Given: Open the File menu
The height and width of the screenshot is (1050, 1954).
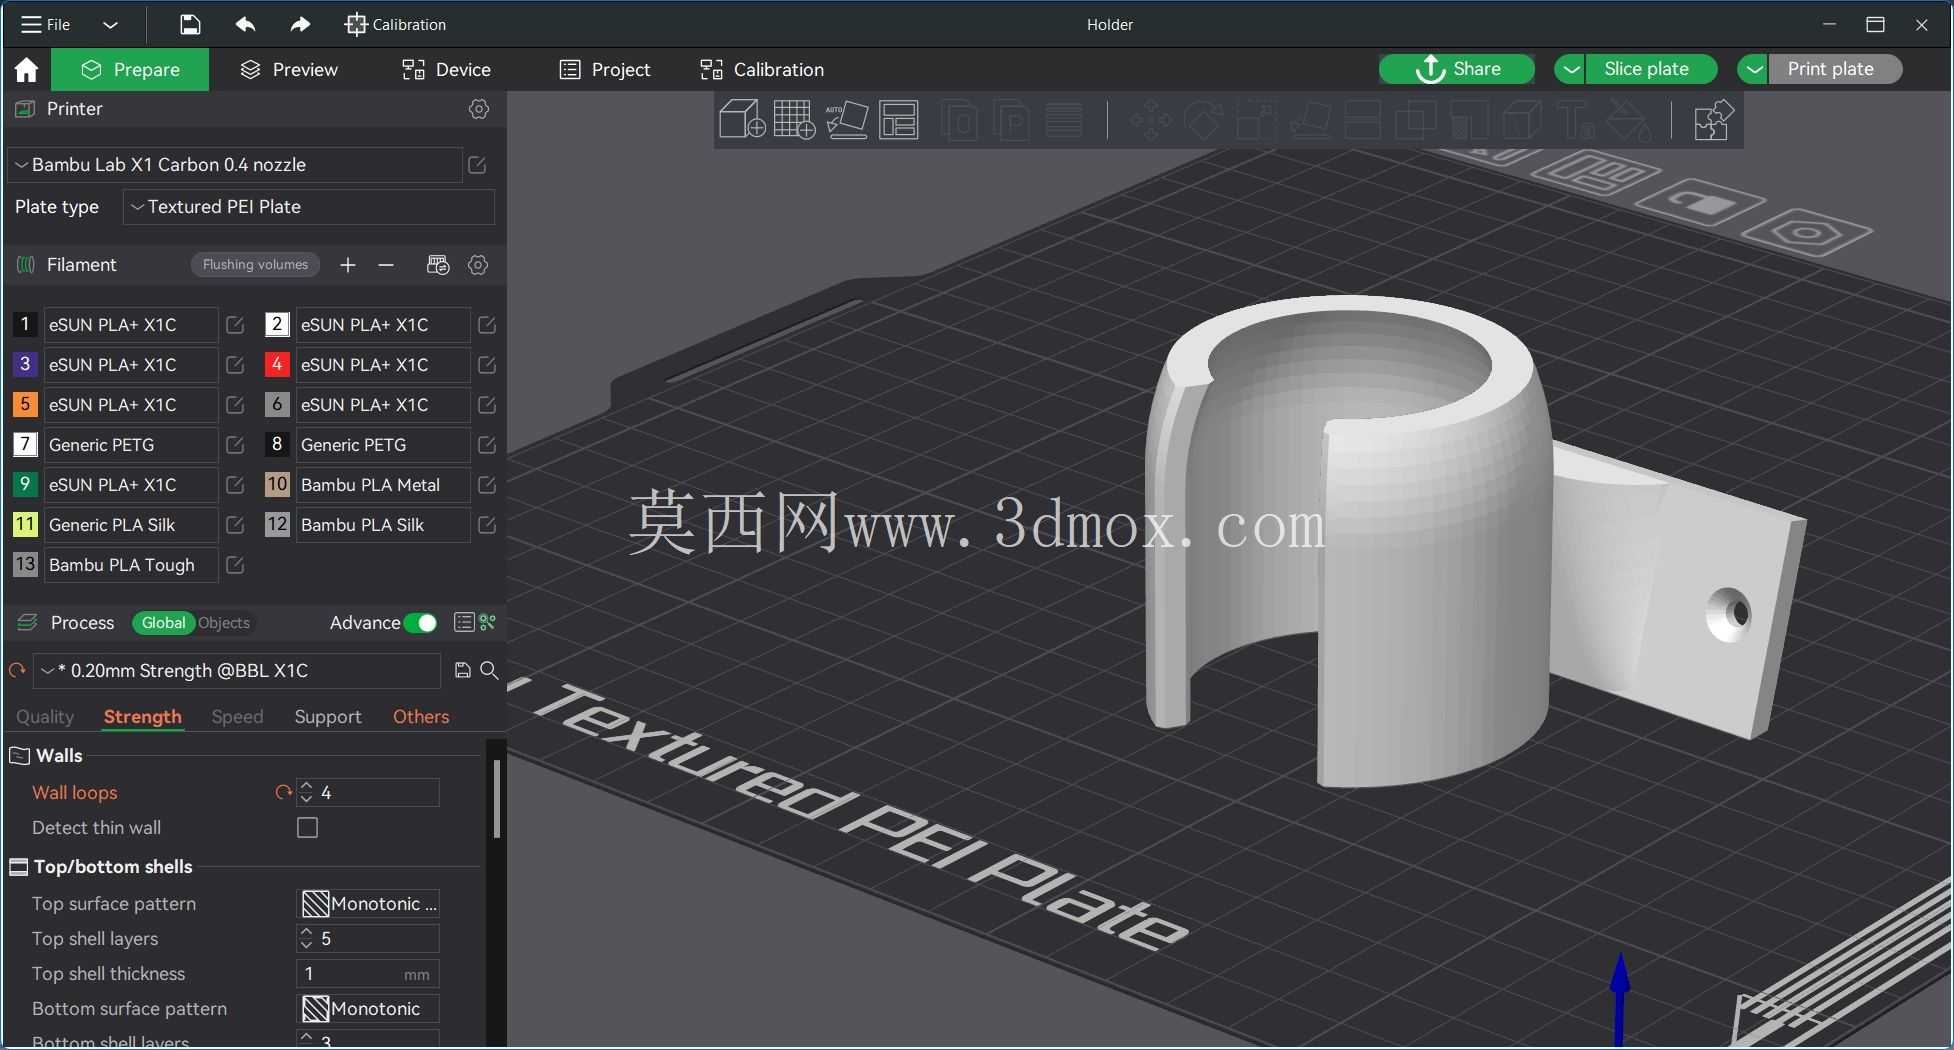Looking at the screenshot, I should pos(46,24).
